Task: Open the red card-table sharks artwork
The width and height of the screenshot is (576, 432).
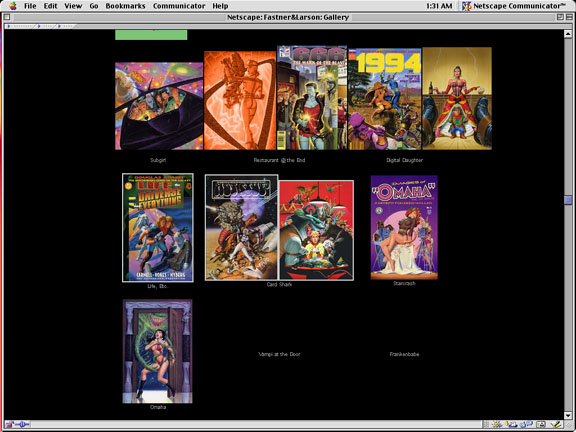Action: coord(316,230)
